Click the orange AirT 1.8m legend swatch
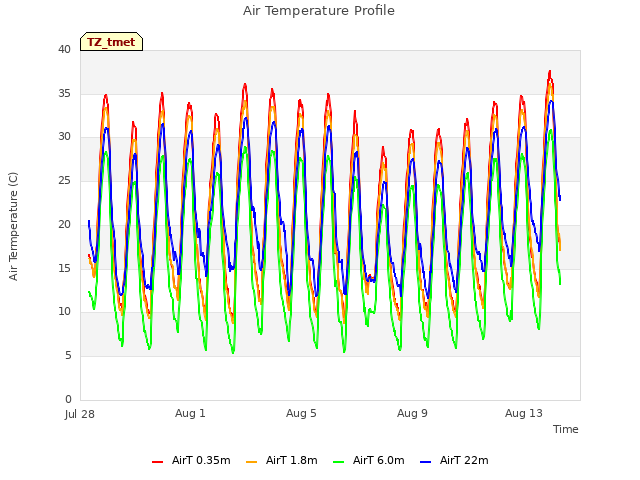The width and height of the screenshot is (640, 480). [252, 462]
